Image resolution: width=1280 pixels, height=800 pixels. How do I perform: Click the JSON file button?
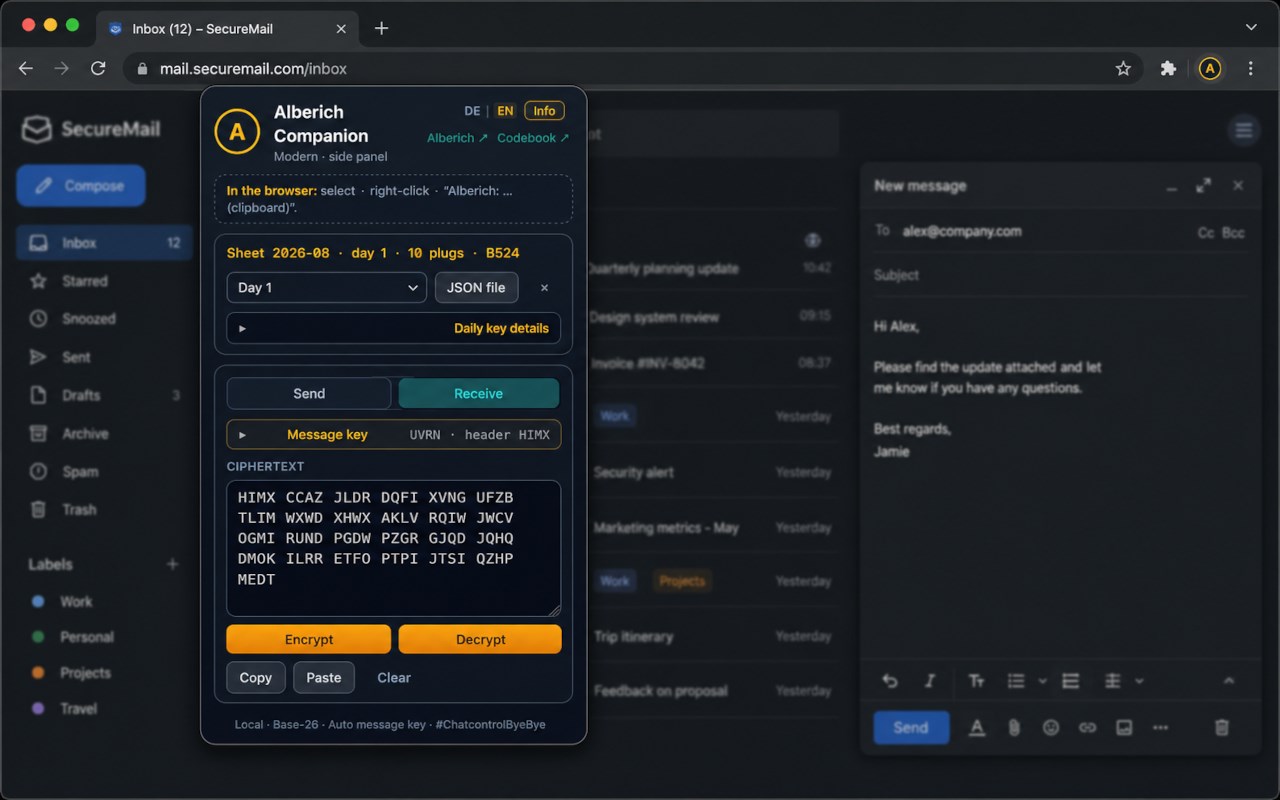(x=476, y=288)
